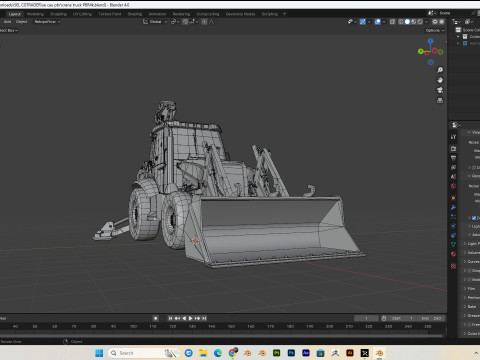This screenshot has height=360, width=480.
Task: Expand the Curves panel in properties
Action: (x=471, y=262)
